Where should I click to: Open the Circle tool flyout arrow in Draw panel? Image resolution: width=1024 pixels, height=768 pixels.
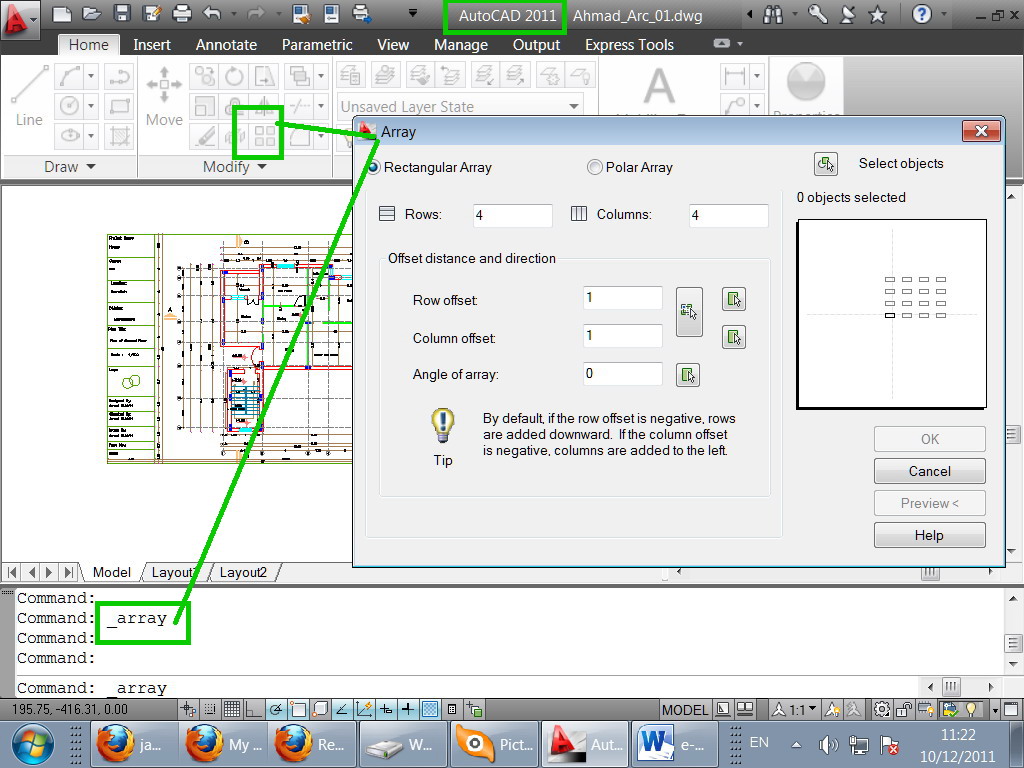pos(91,106)
